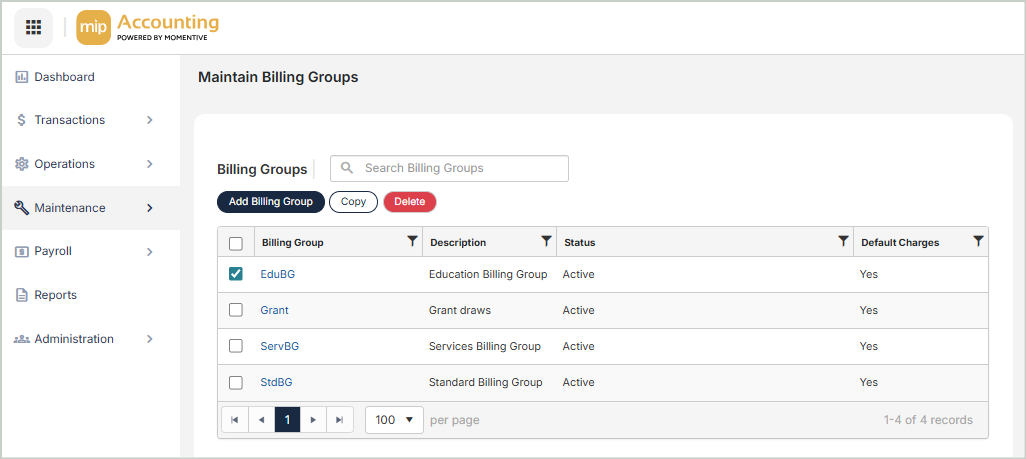Screen dimensions: 1026x459
Task: Click the Add Billing Group button
Action: 270,202
